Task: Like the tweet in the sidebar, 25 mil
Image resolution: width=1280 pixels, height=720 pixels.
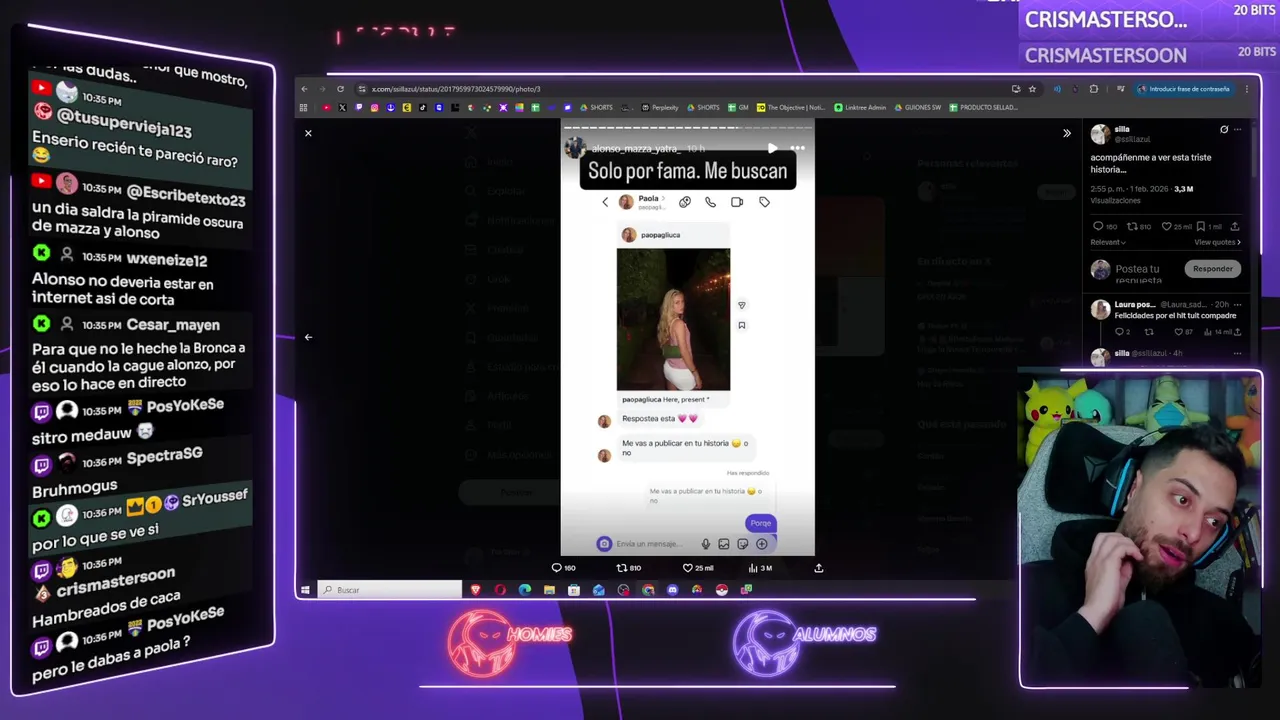Action: click(1177, 227)
